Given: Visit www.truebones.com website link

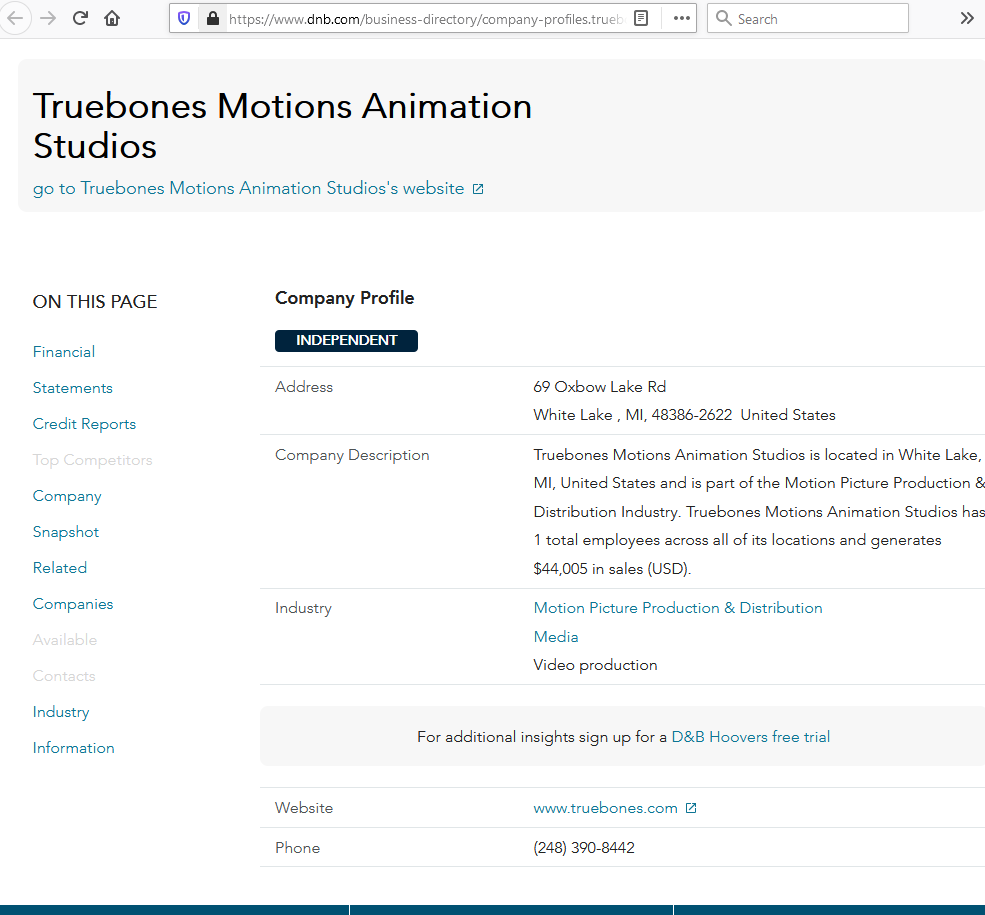Looking at the screenshot, I should coord(606,808).
